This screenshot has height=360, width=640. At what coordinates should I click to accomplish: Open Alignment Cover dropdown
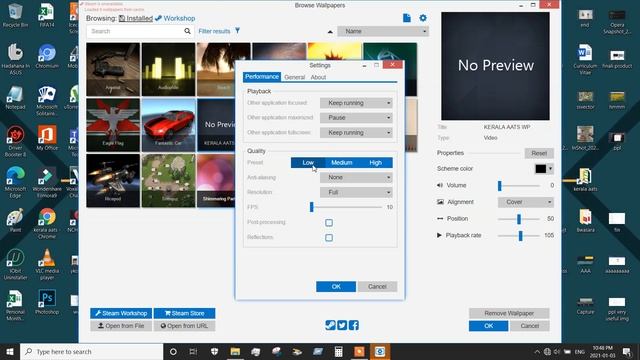[x=526, y=202]
